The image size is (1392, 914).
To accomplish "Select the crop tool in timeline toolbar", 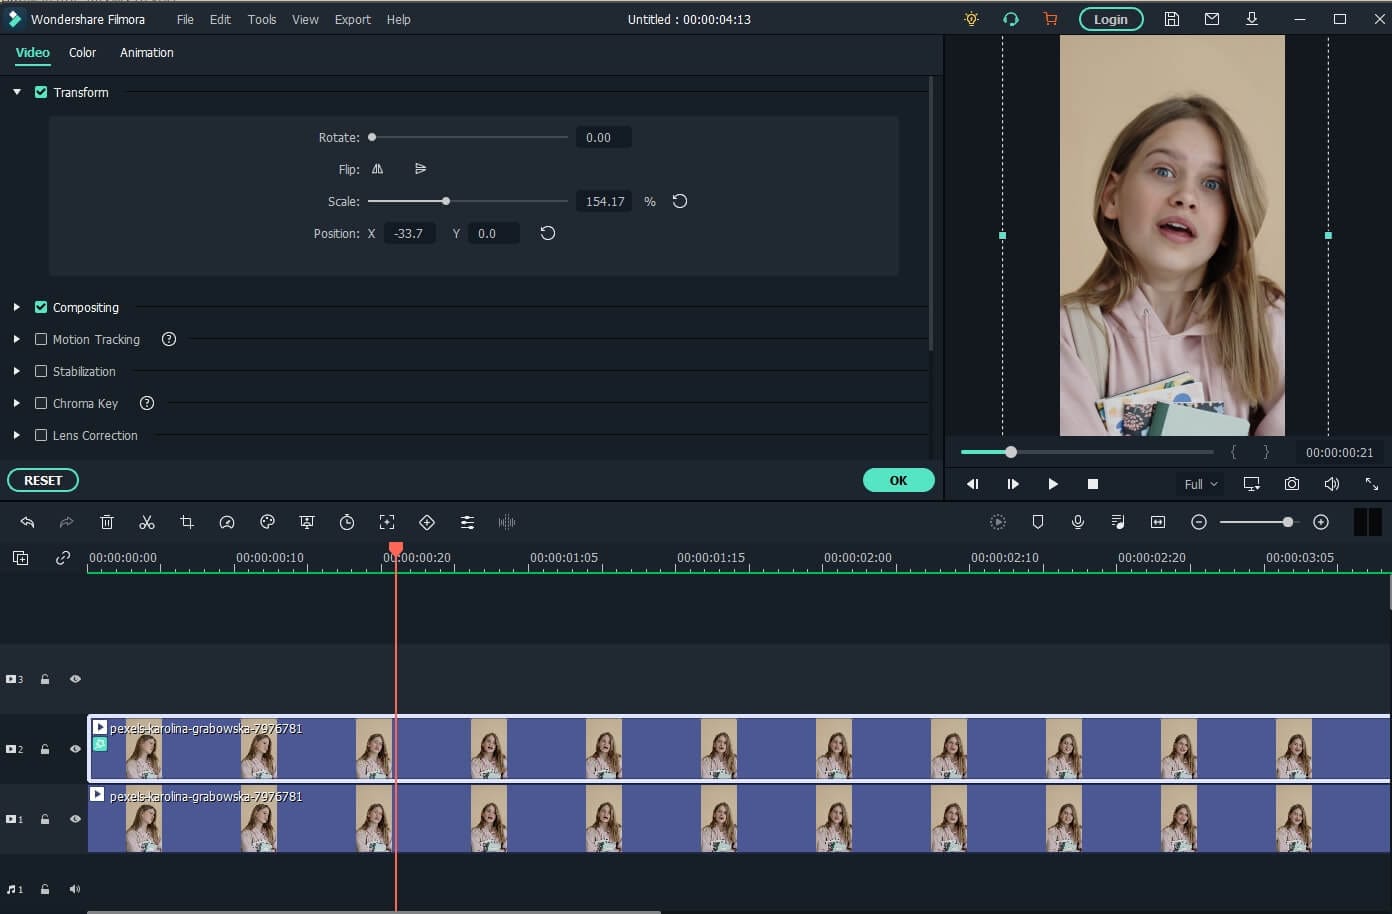I will [187, 522].
